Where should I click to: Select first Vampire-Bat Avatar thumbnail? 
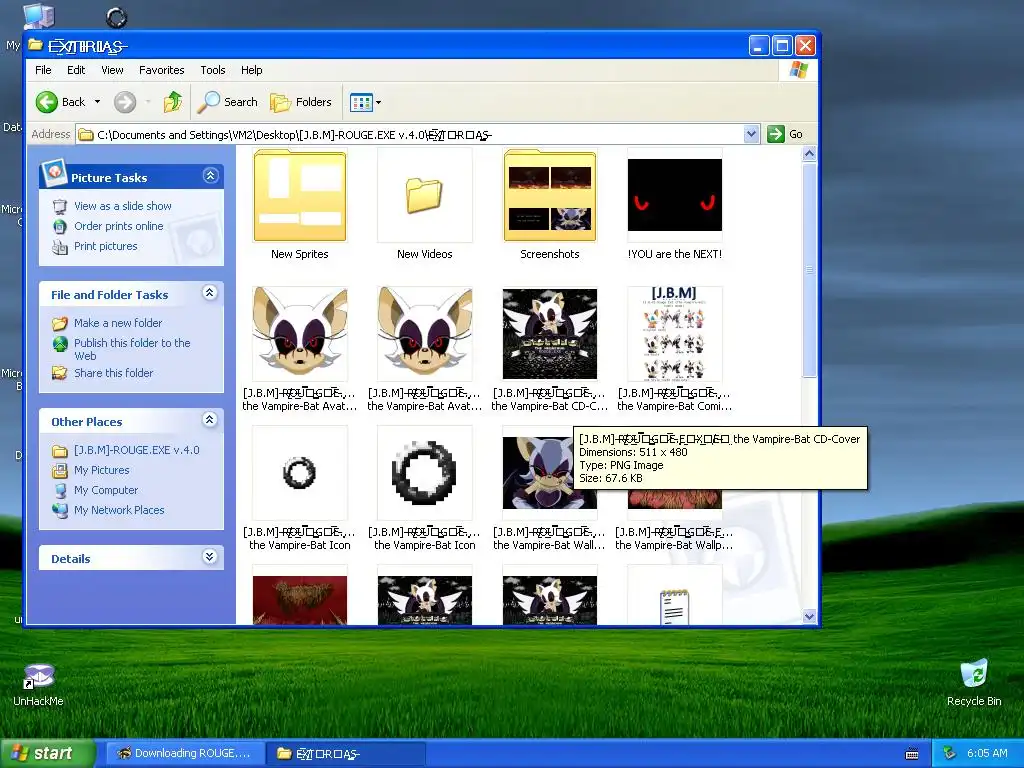coord(300,334)
